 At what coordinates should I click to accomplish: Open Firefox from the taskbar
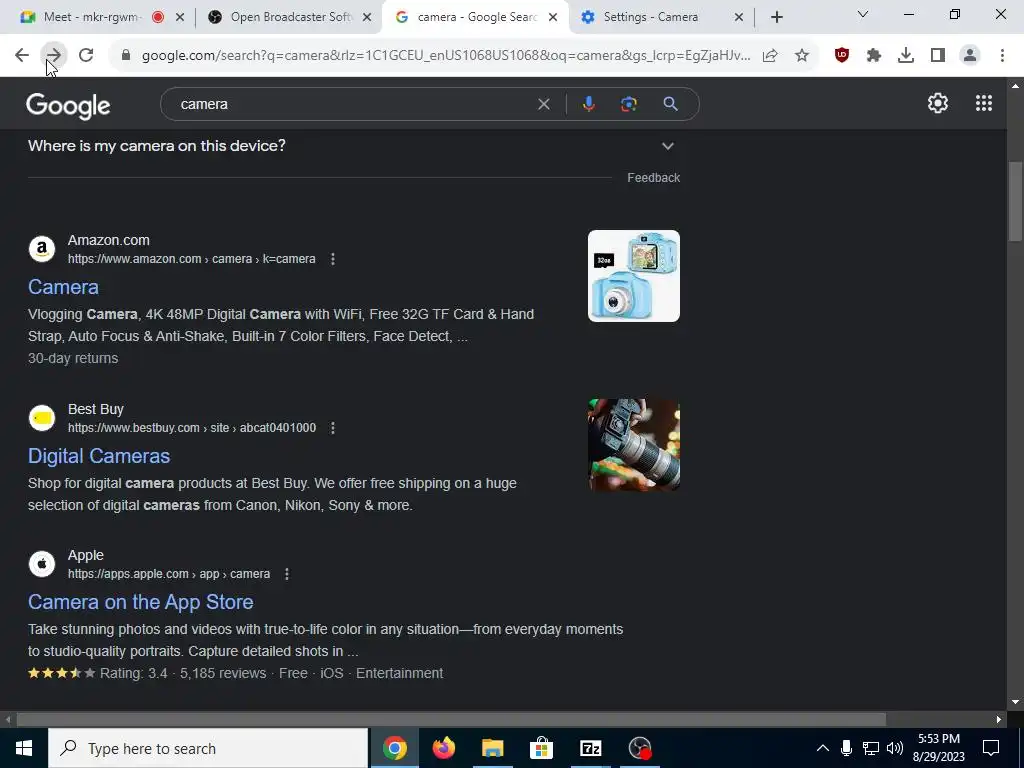coord(444,748)
